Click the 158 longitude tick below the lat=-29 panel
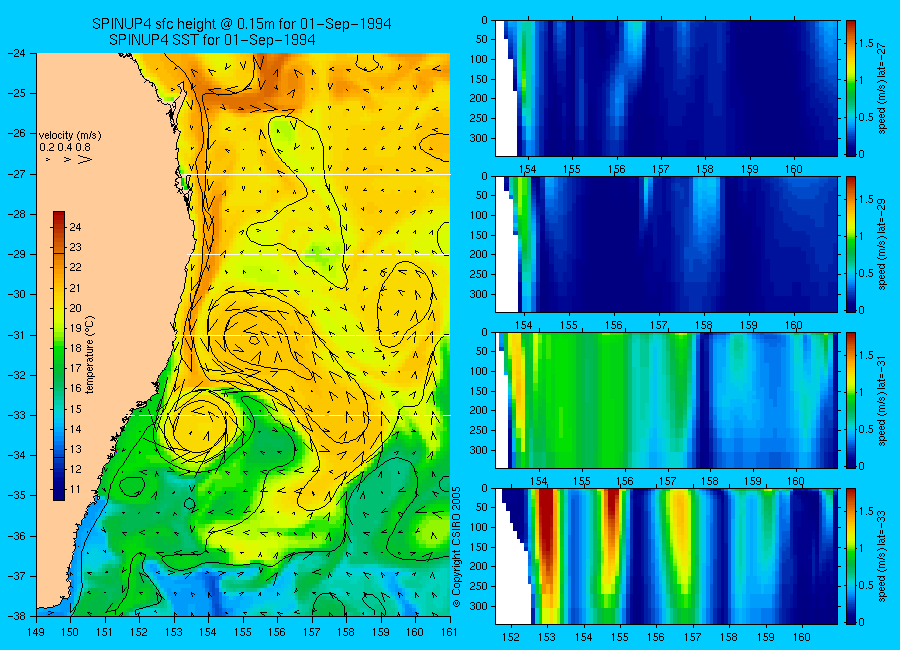The width and height of the screenshot is (900, 650). tap(704, 325)
